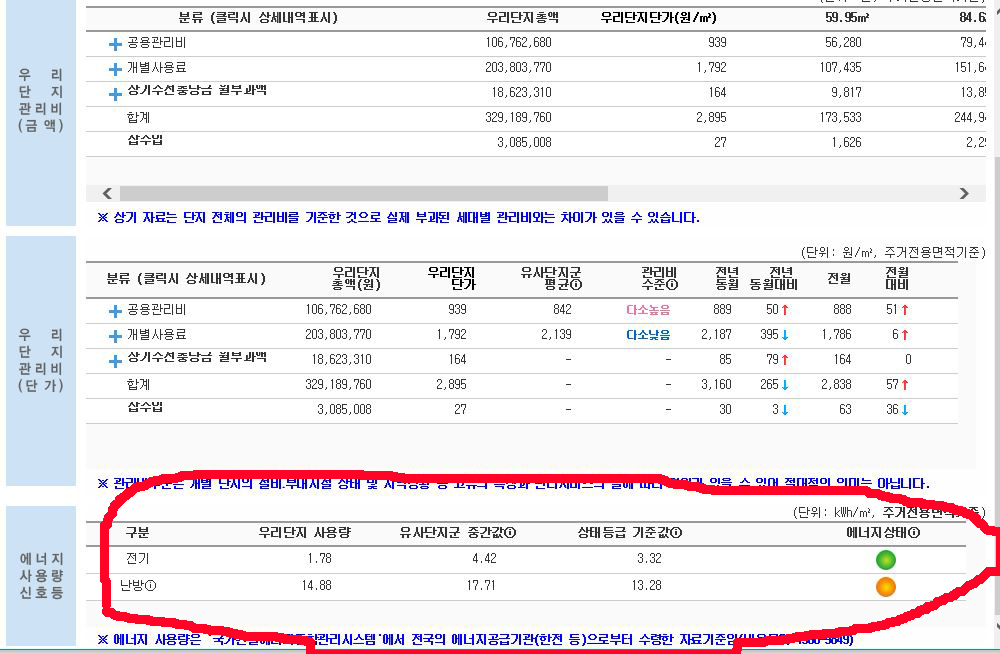The image size is (1000, 654).
Task: Expand 개별사용료 row in the 금액 table
Action: (116, 69)
